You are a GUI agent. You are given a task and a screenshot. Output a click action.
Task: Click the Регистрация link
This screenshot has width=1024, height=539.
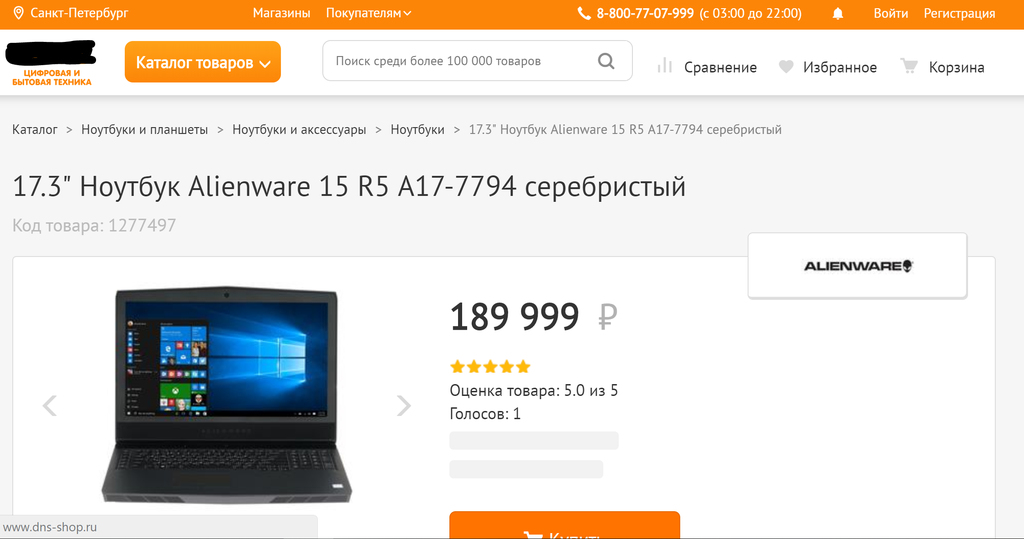pyautogui.click(x=959, y=13)
